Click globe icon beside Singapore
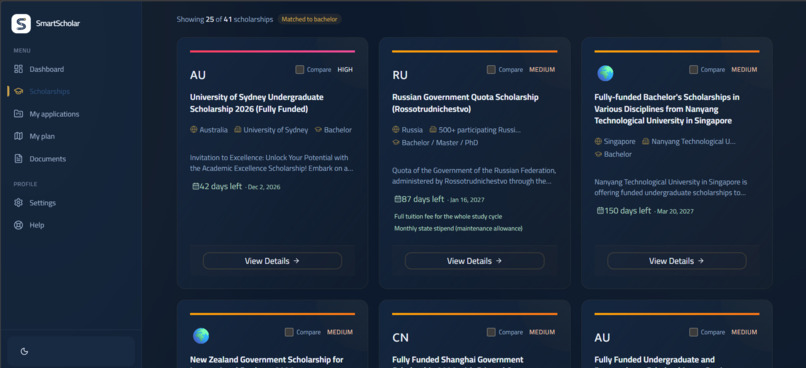 (598, 141)
